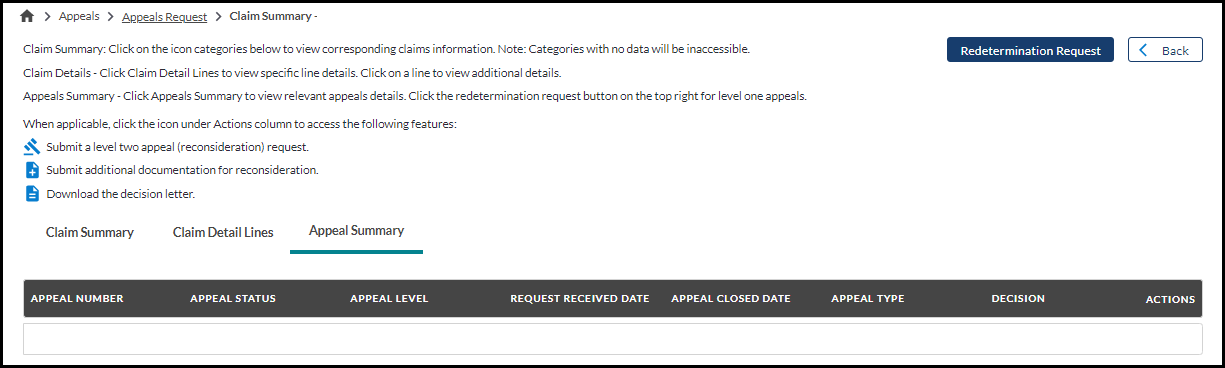Sort by Decision column header
Image resolution: width=1225 pixels, height=368 pixels.
coord(1018,299)
